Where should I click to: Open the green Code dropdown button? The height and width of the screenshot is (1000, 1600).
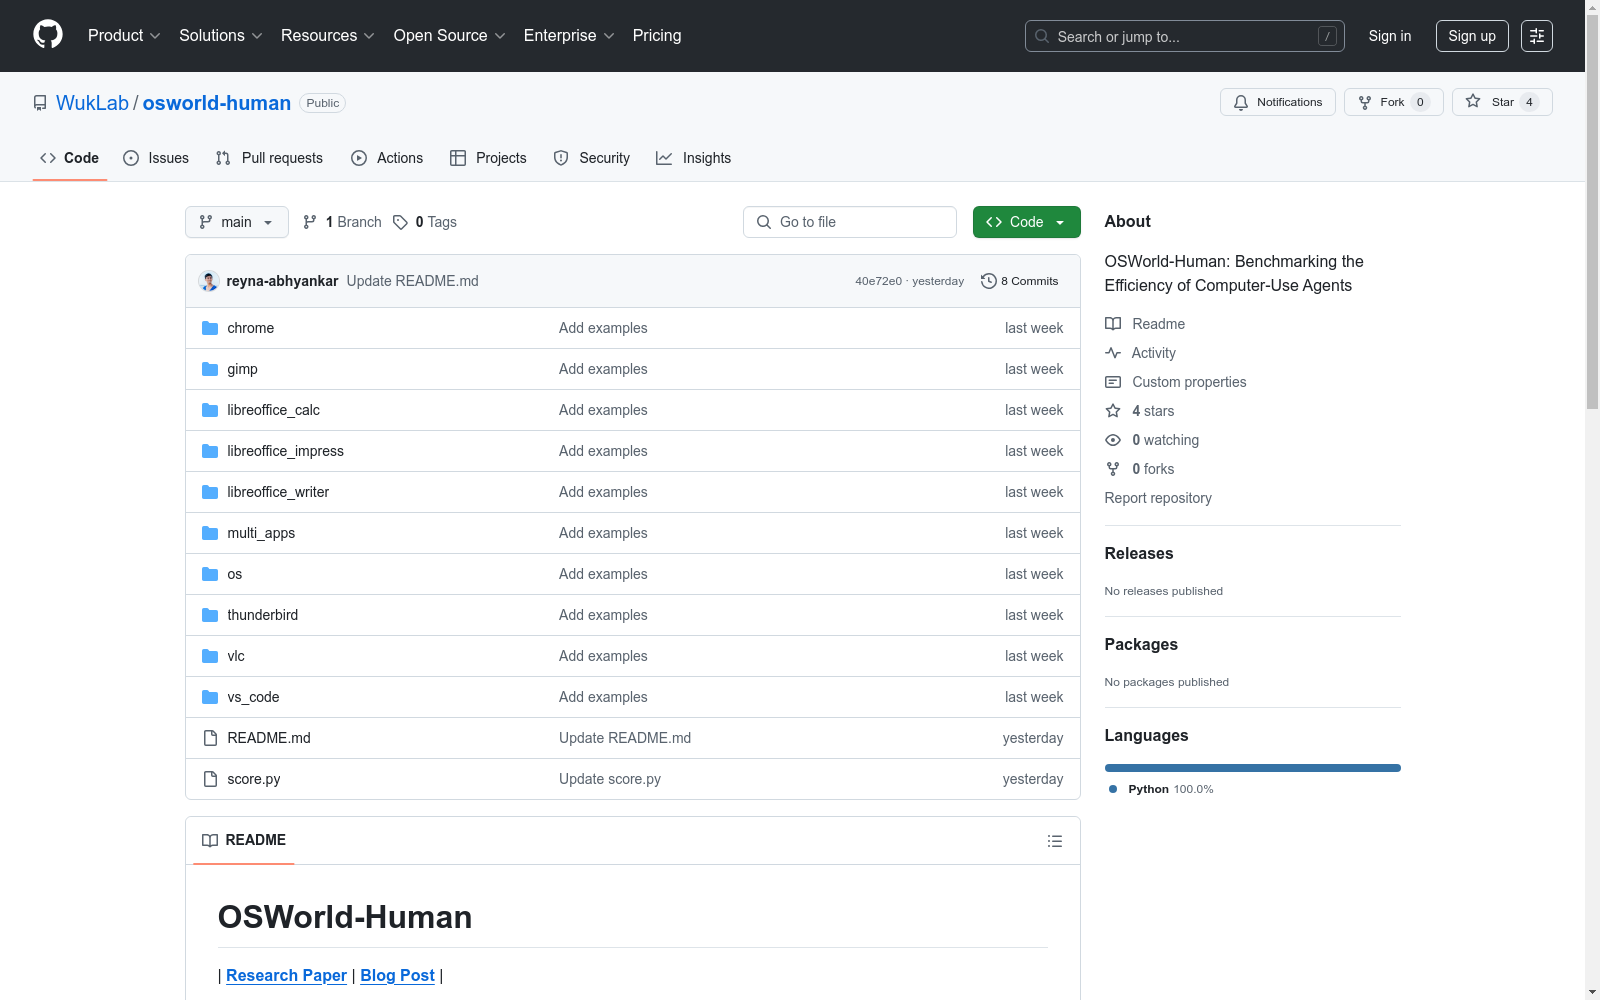tap(1026, 222)
